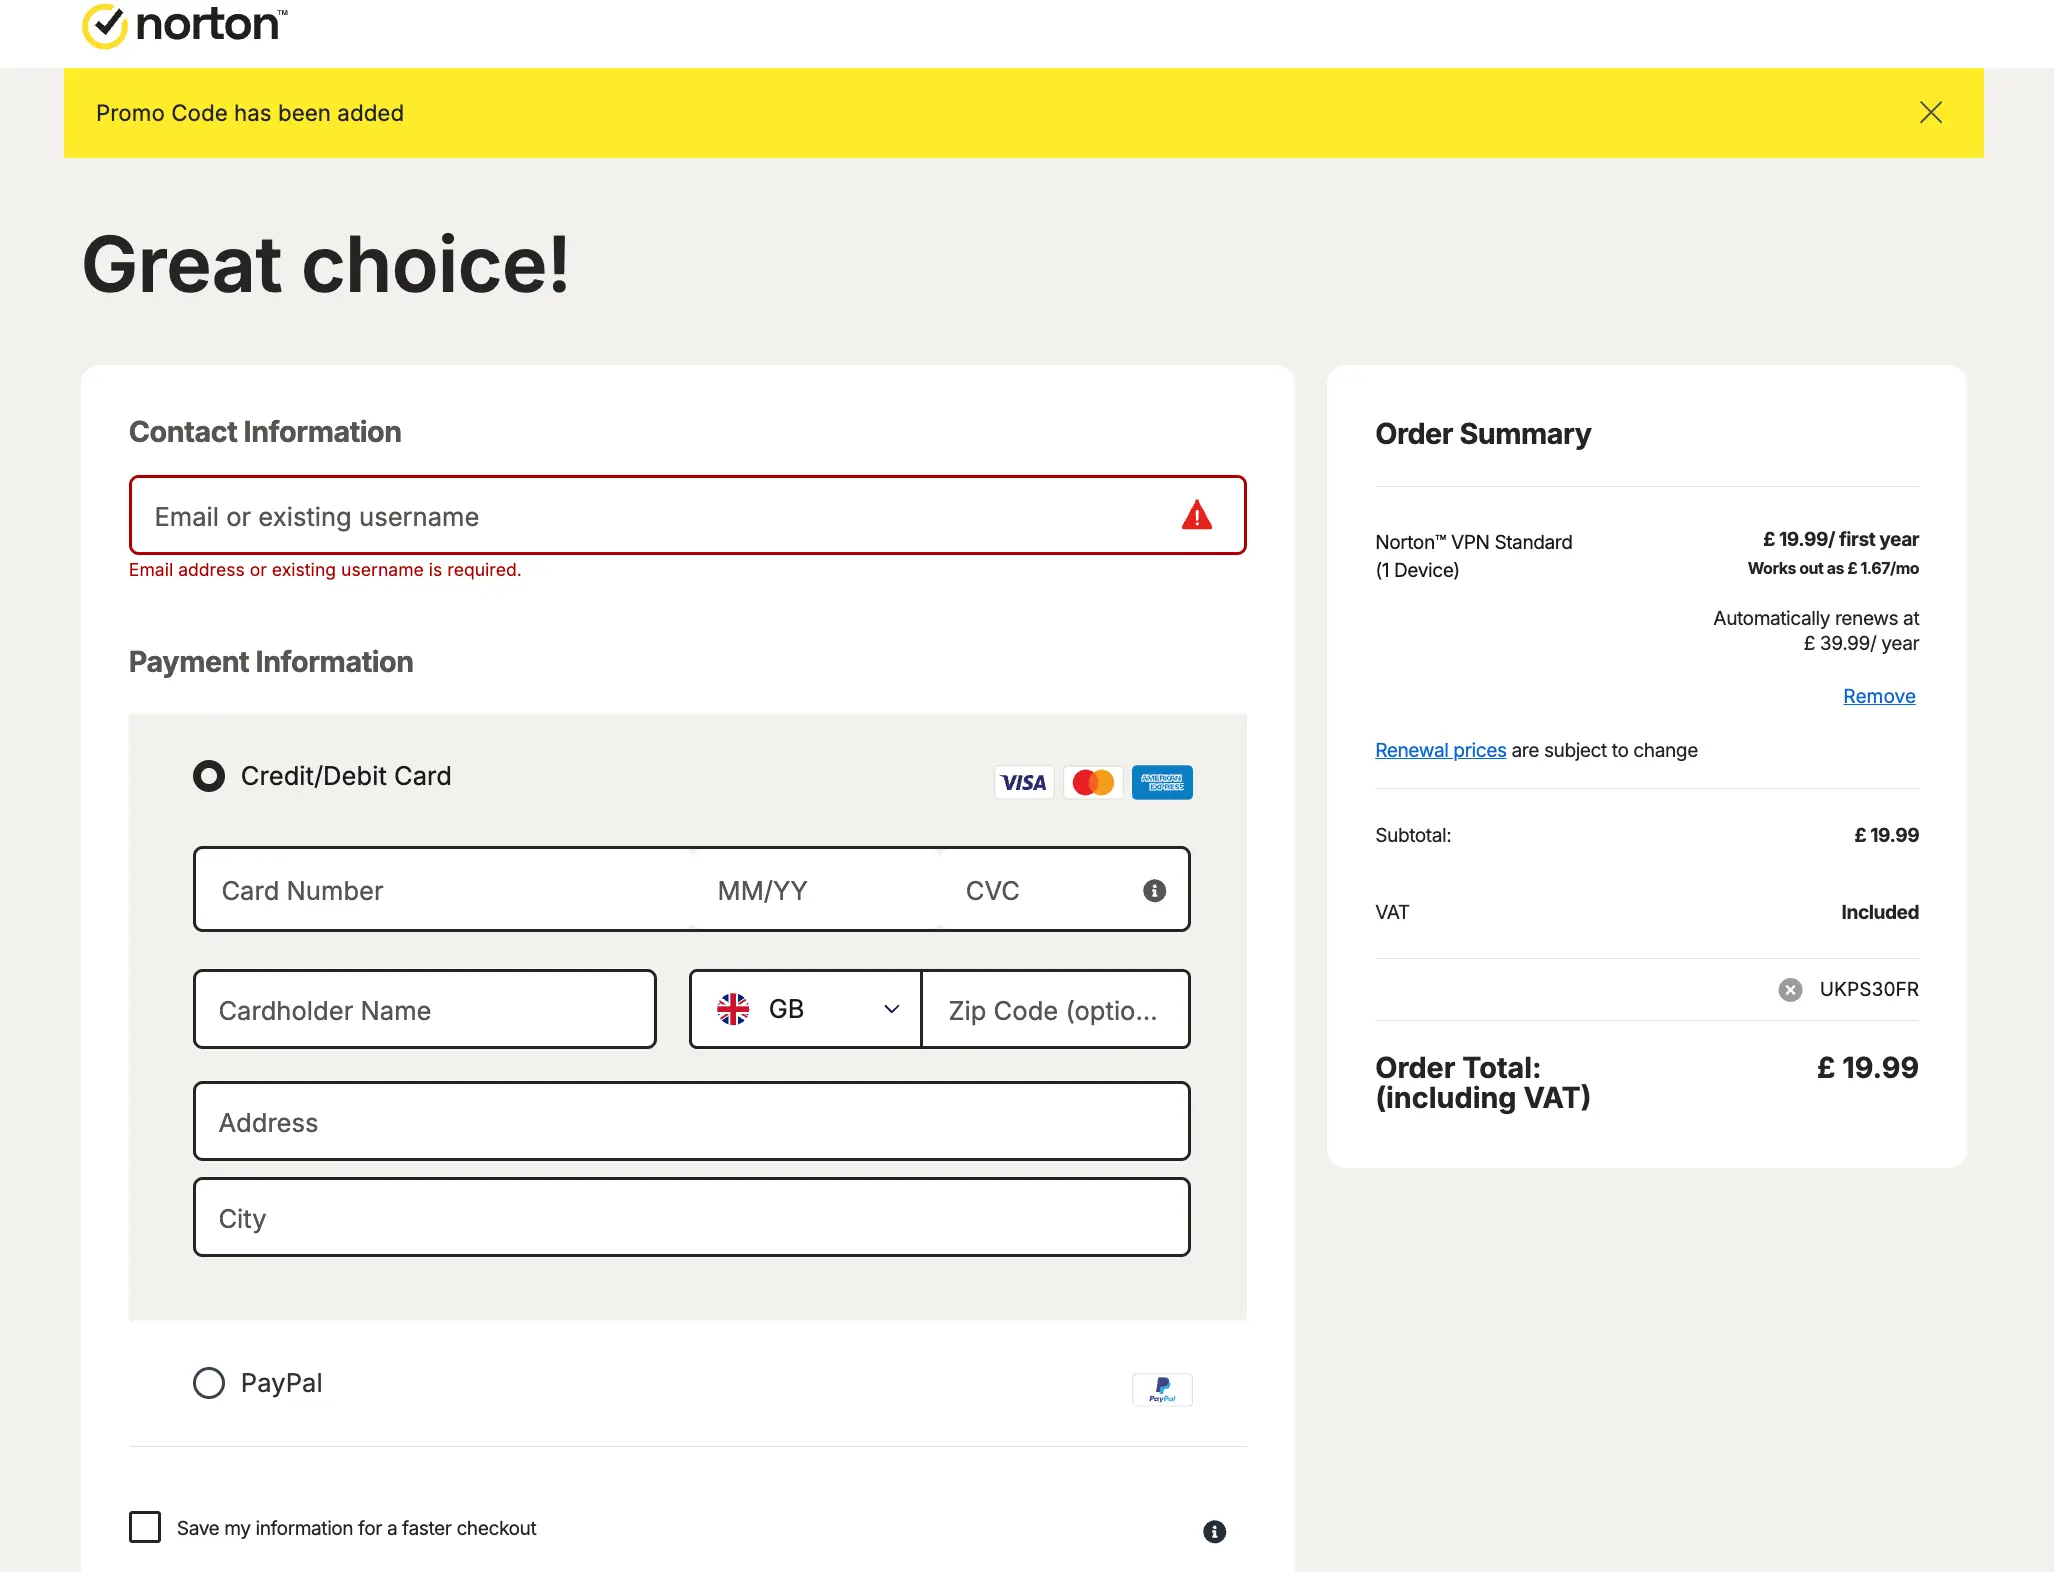Click the Mastercard logo
Viewport: 2054px width, 1572px height.
click(x=1092, y=782)
